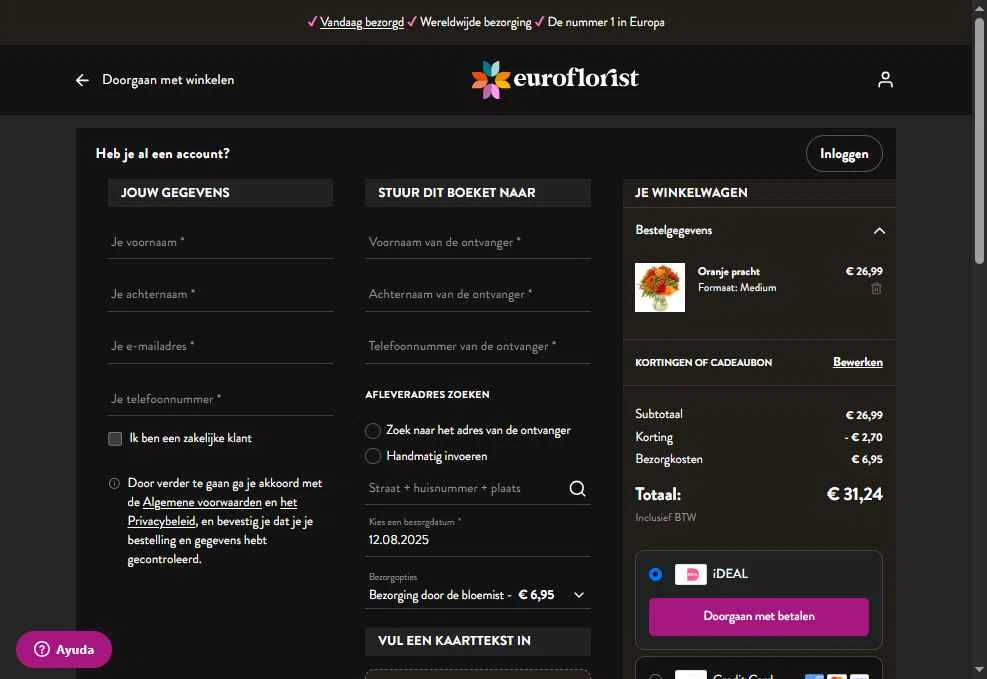The image size is (987, 679).
Task: Open the user account profile icon
Action: pos(885,79)
